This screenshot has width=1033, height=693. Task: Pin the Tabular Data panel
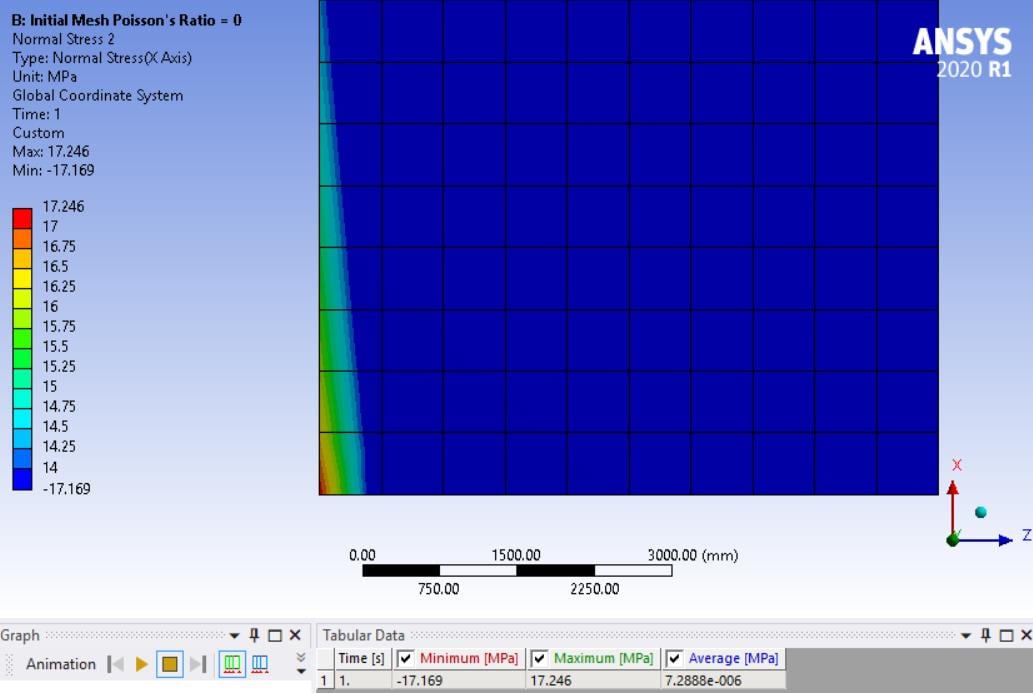986,635
